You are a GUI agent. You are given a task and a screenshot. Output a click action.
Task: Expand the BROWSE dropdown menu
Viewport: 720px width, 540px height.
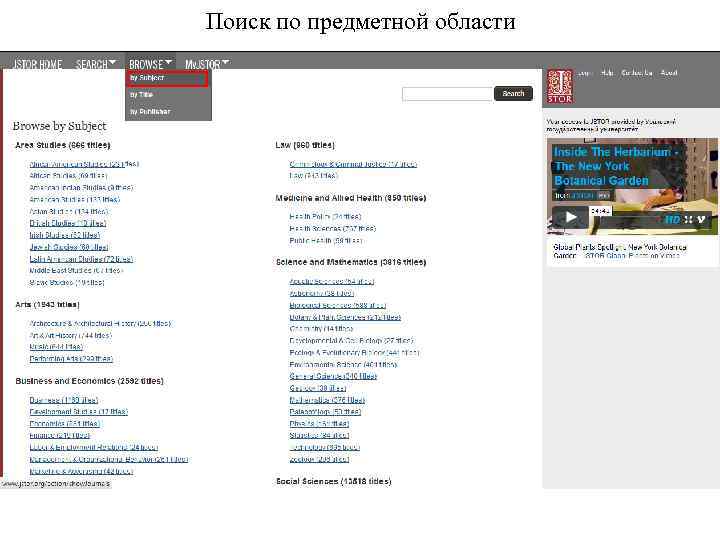(150, 64)
